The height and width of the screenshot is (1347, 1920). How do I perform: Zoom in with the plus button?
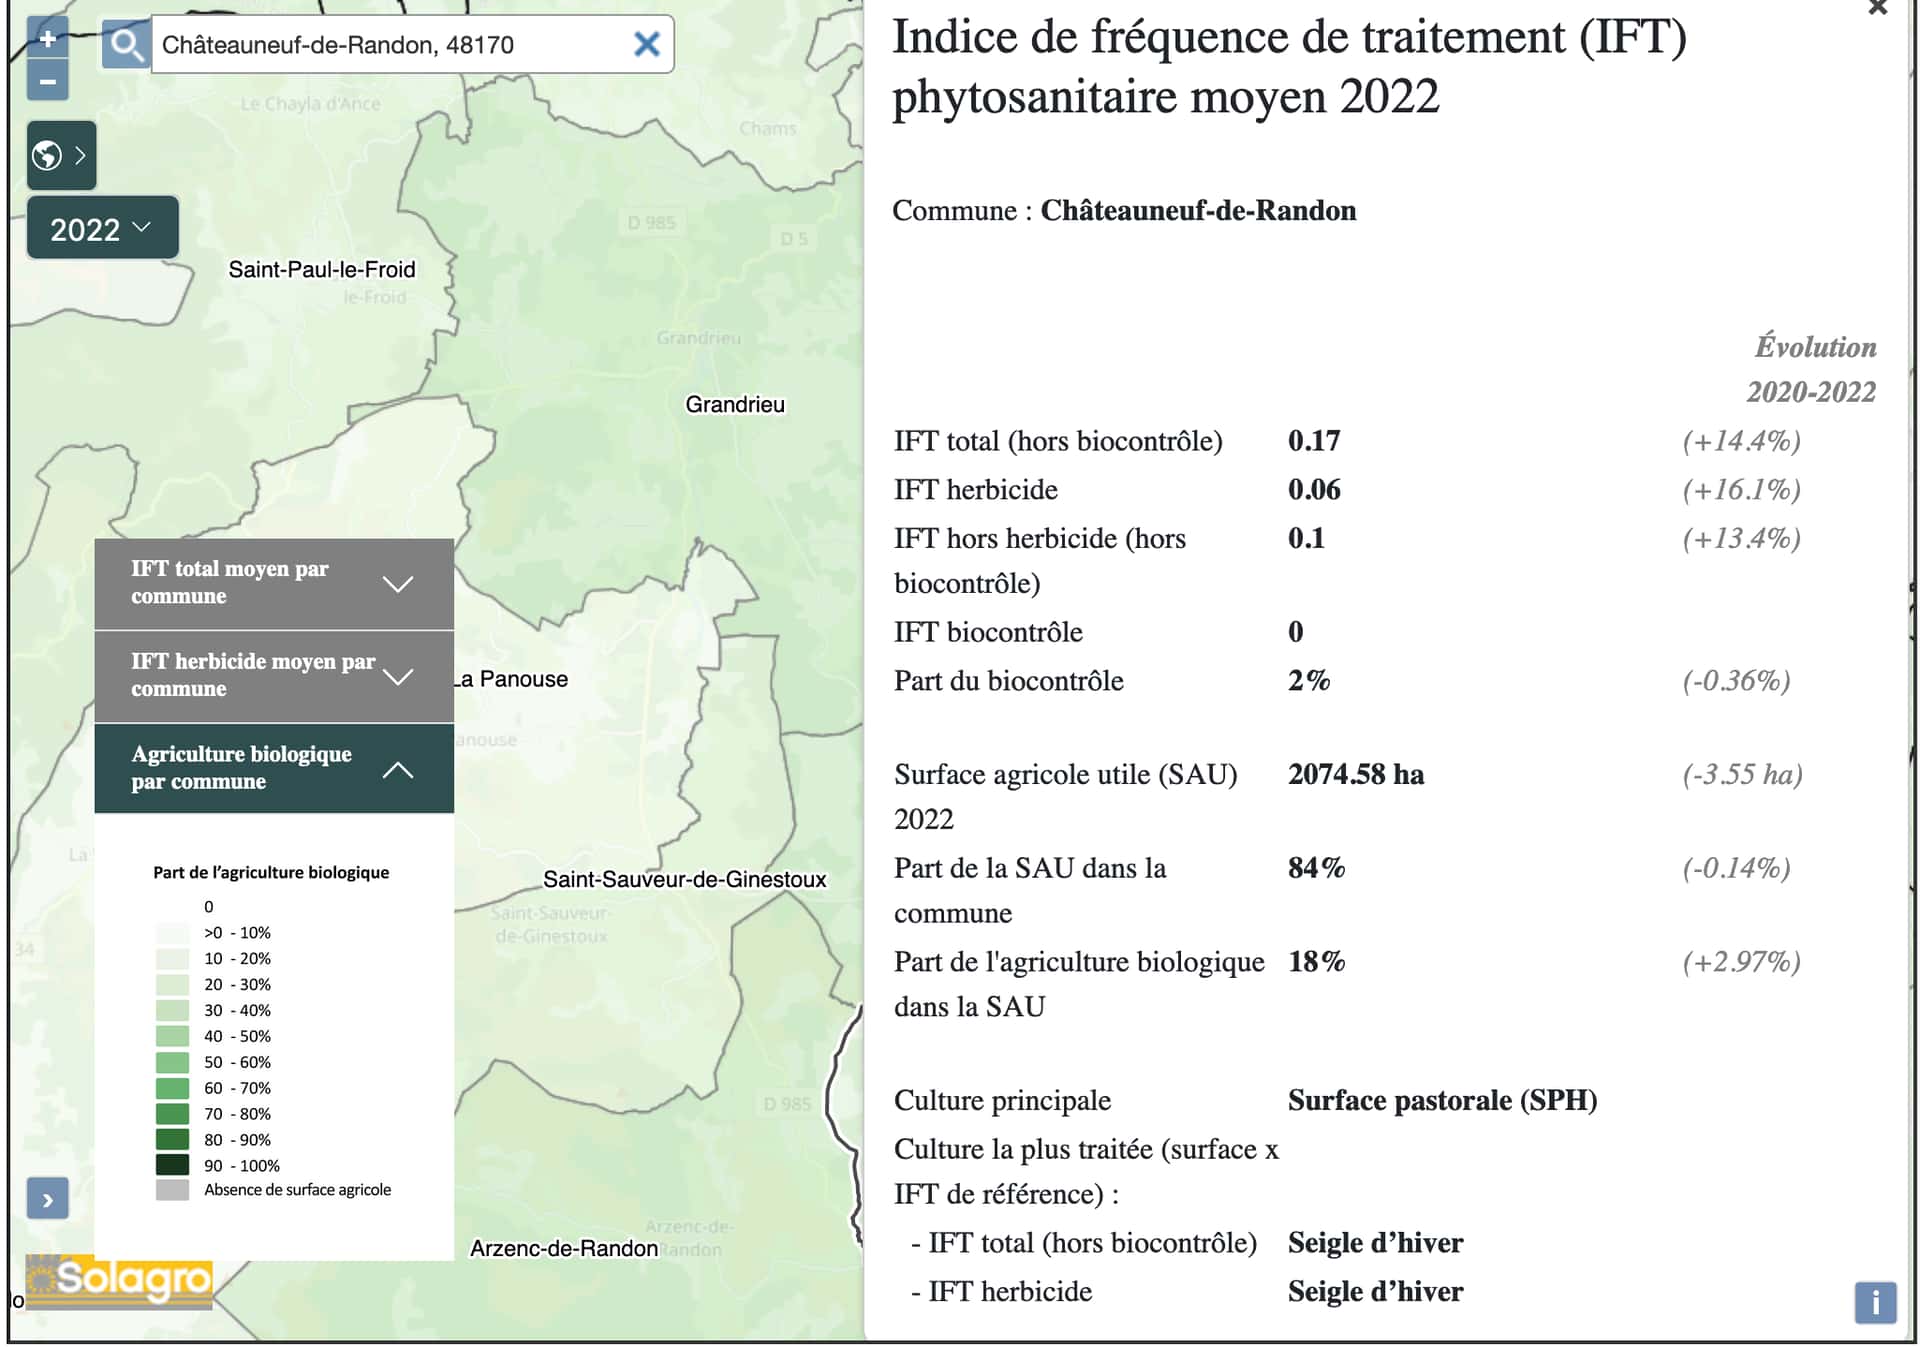[x=47, y=39]
